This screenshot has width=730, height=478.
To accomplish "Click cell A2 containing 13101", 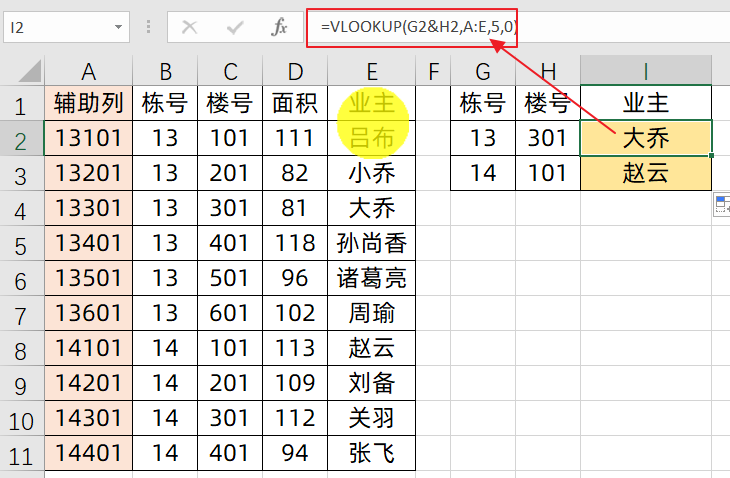I will point(88,138).
